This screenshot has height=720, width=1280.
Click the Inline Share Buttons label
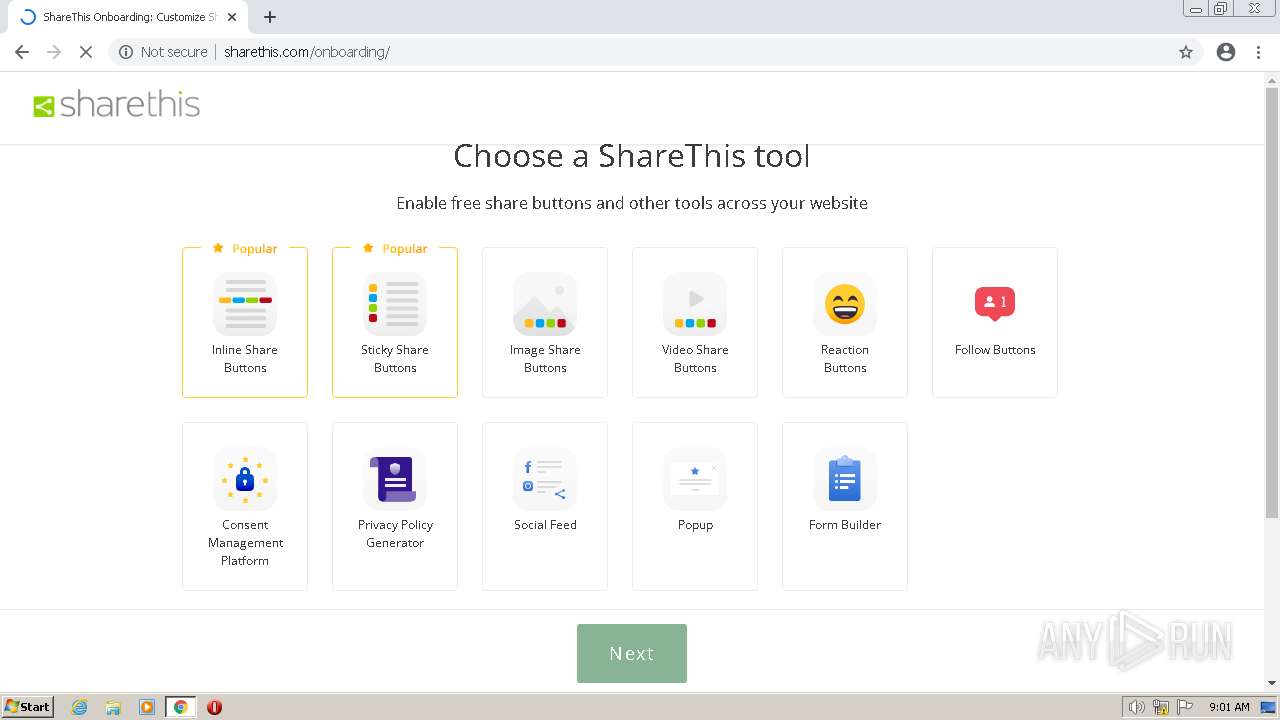point(245,359)
